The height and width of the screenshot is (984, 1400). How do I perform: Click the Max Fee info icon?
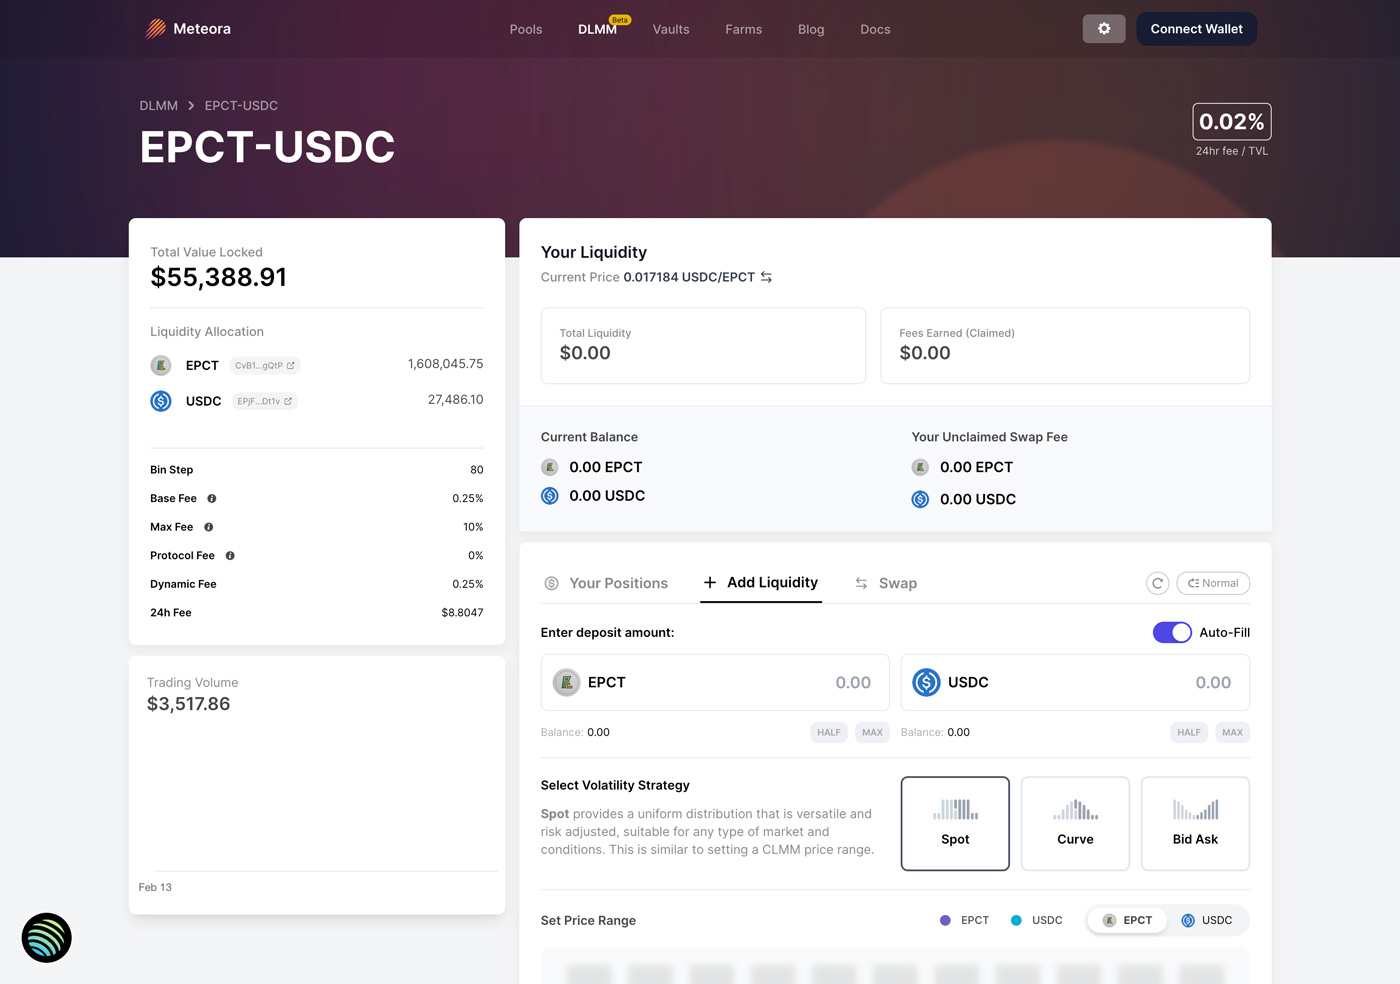tap(208, 527)
